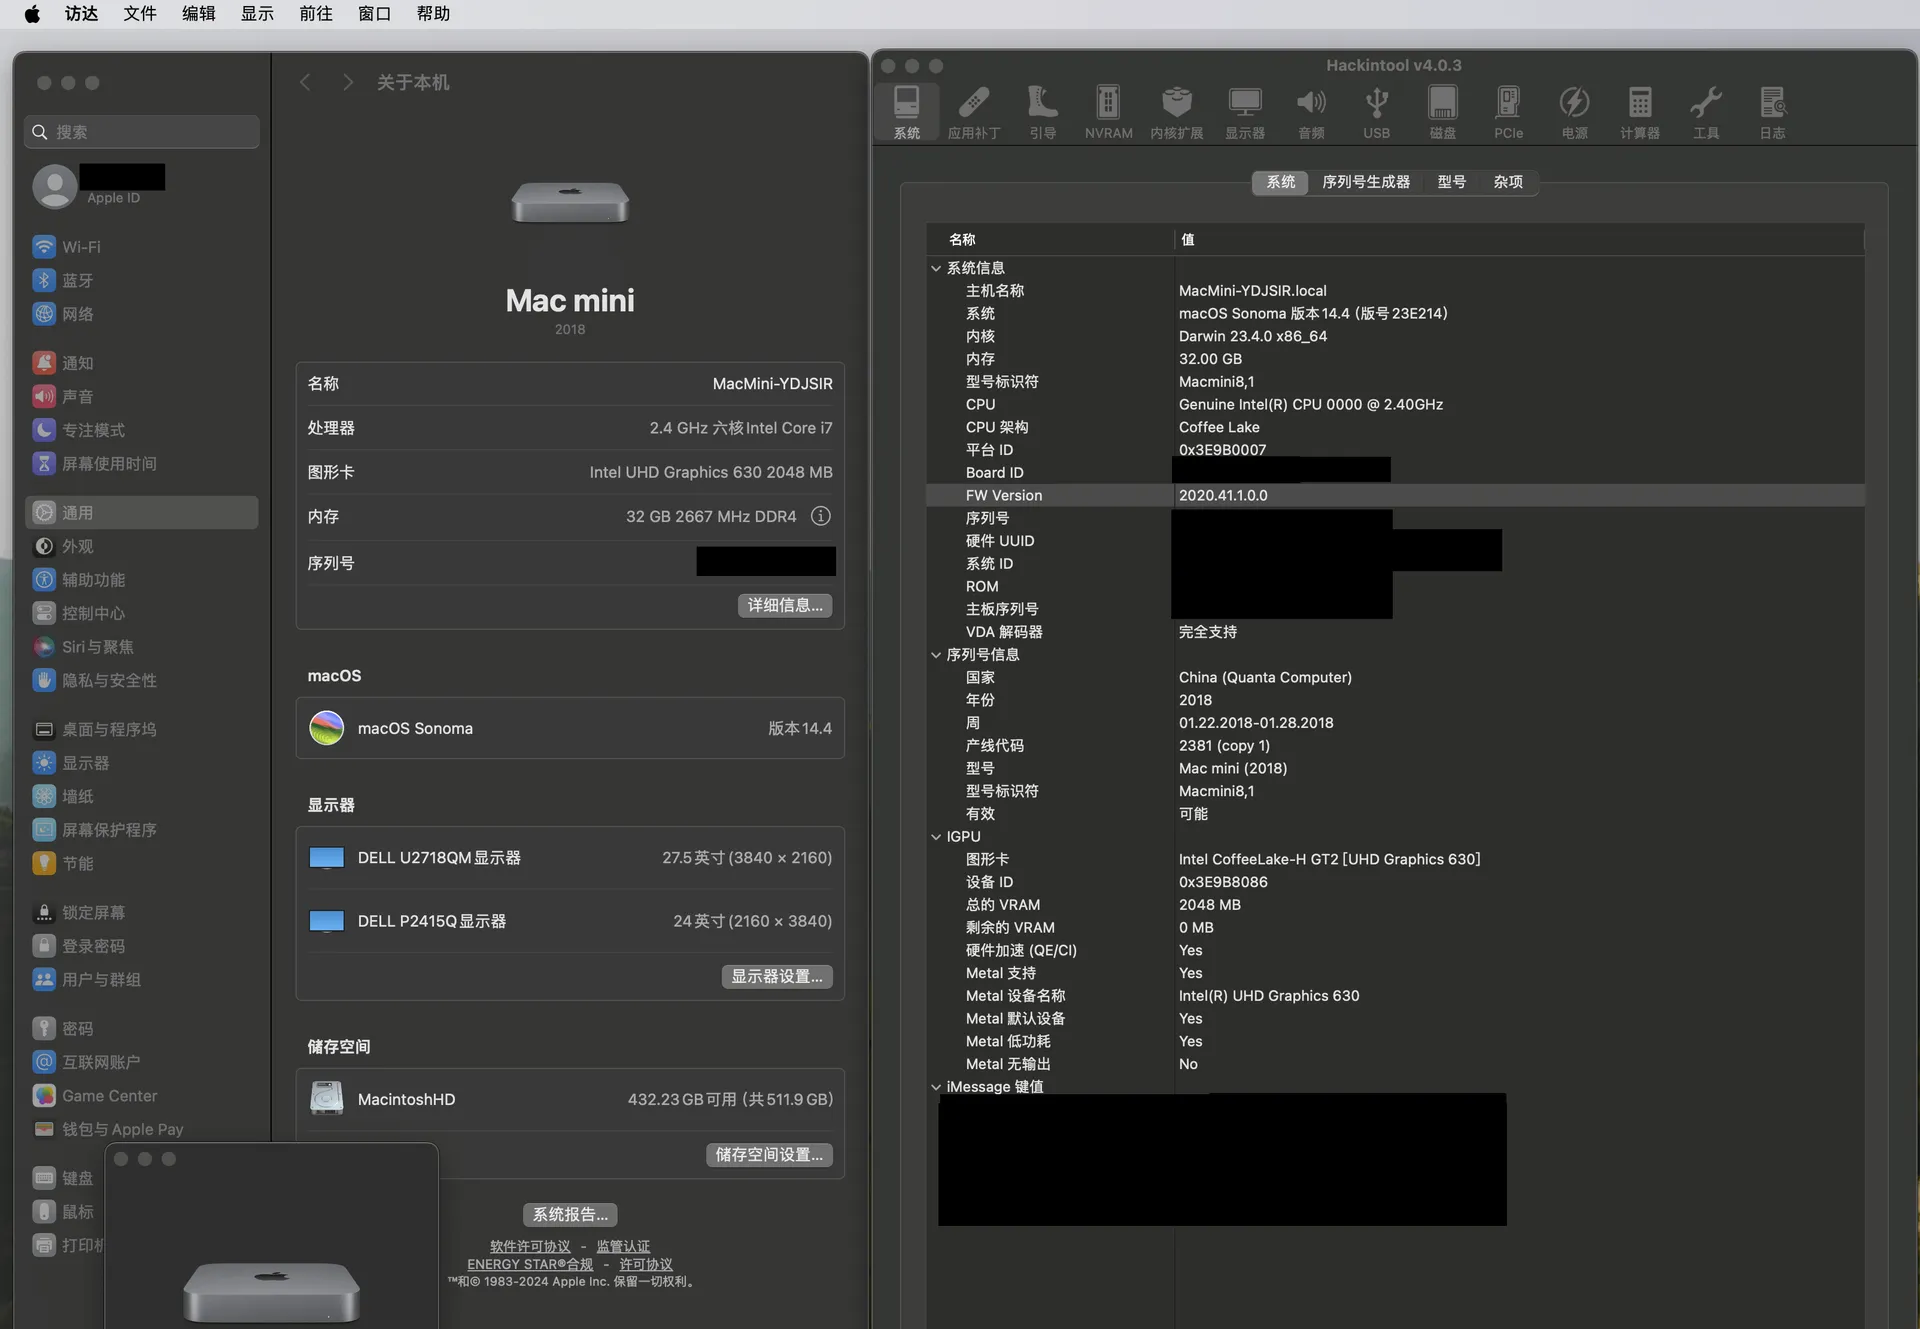Click the 详细信息... button
The image size is (1920, 1329).
coord(785,605)
